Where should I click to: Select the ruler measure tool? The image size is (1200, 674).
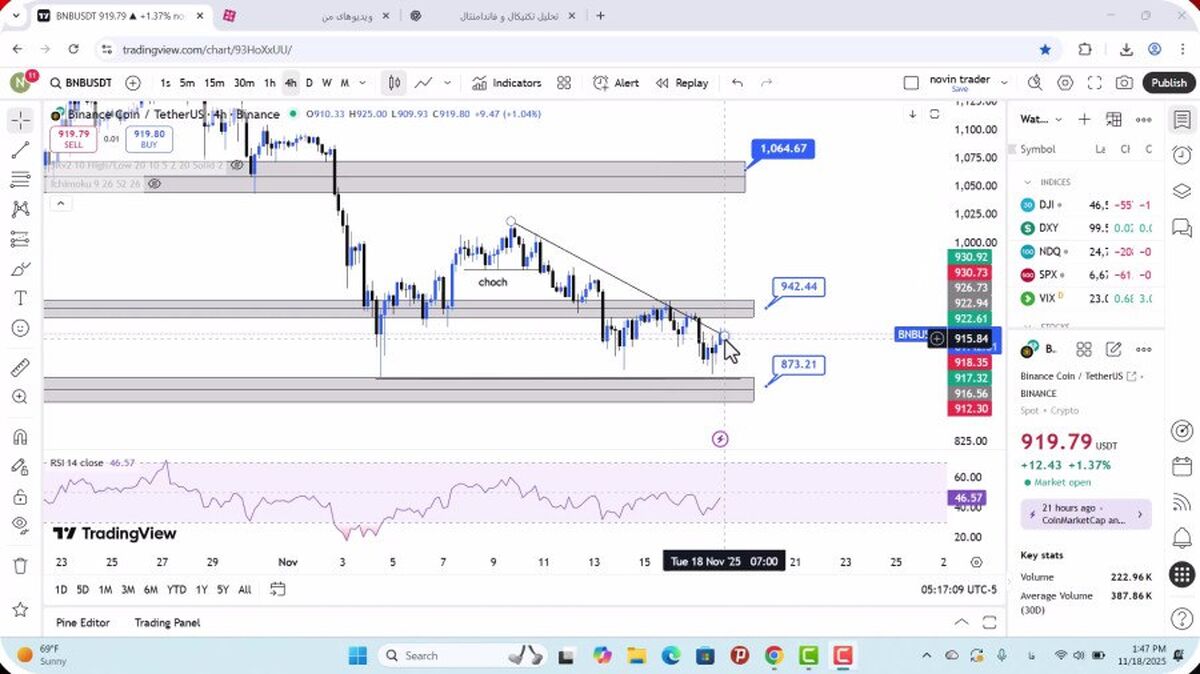click(x=20, y=368)
